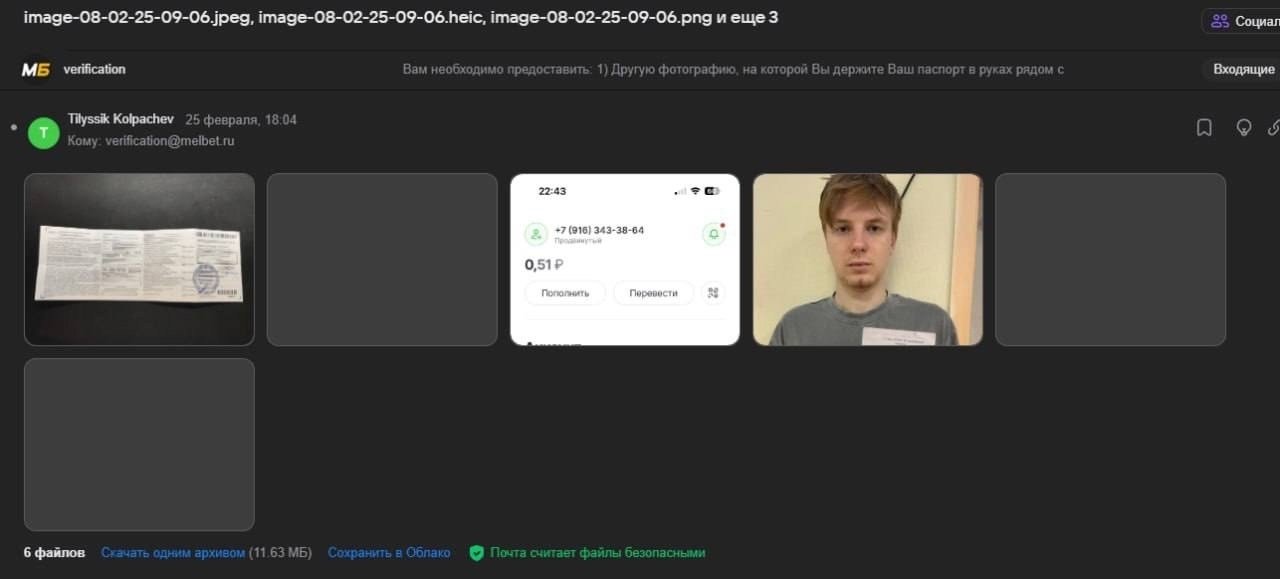Screen dimensions: 1280x579
Task: Click the green shield safety icon
Action: [477, 553]
